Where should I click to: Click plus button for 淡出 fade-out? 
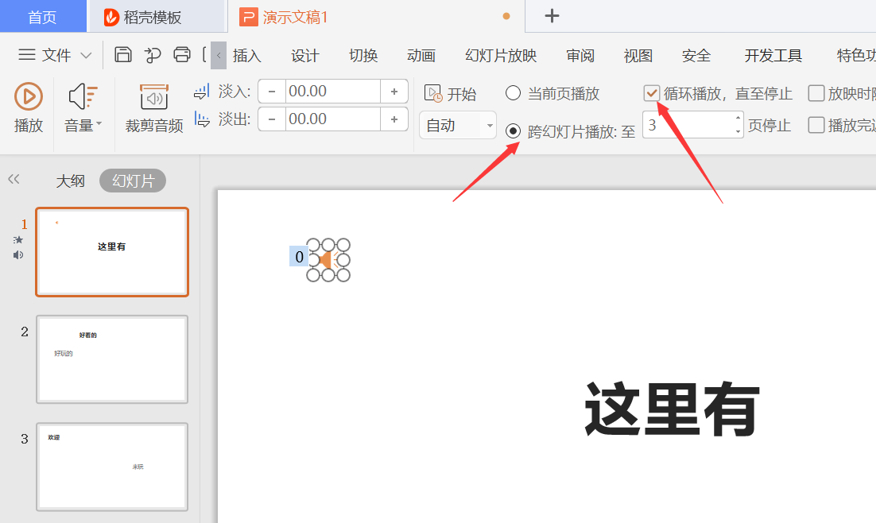394,119
